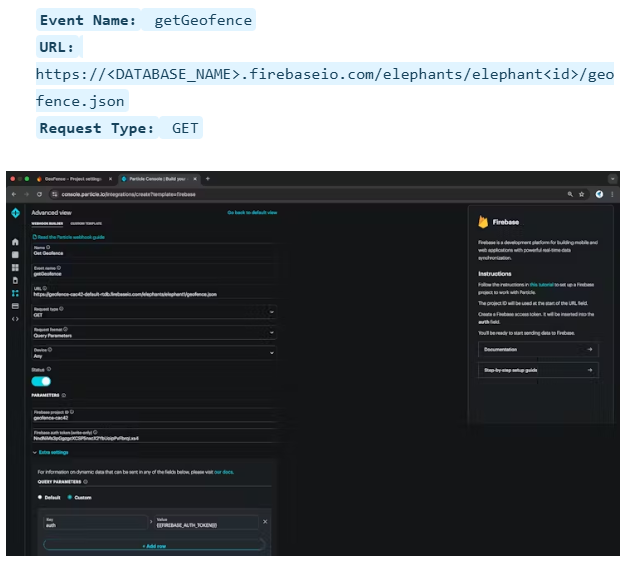This screenshot has width=625, height=562.
Task: Click the Particle logo in the sidebar
Action: tap(15, 213)
